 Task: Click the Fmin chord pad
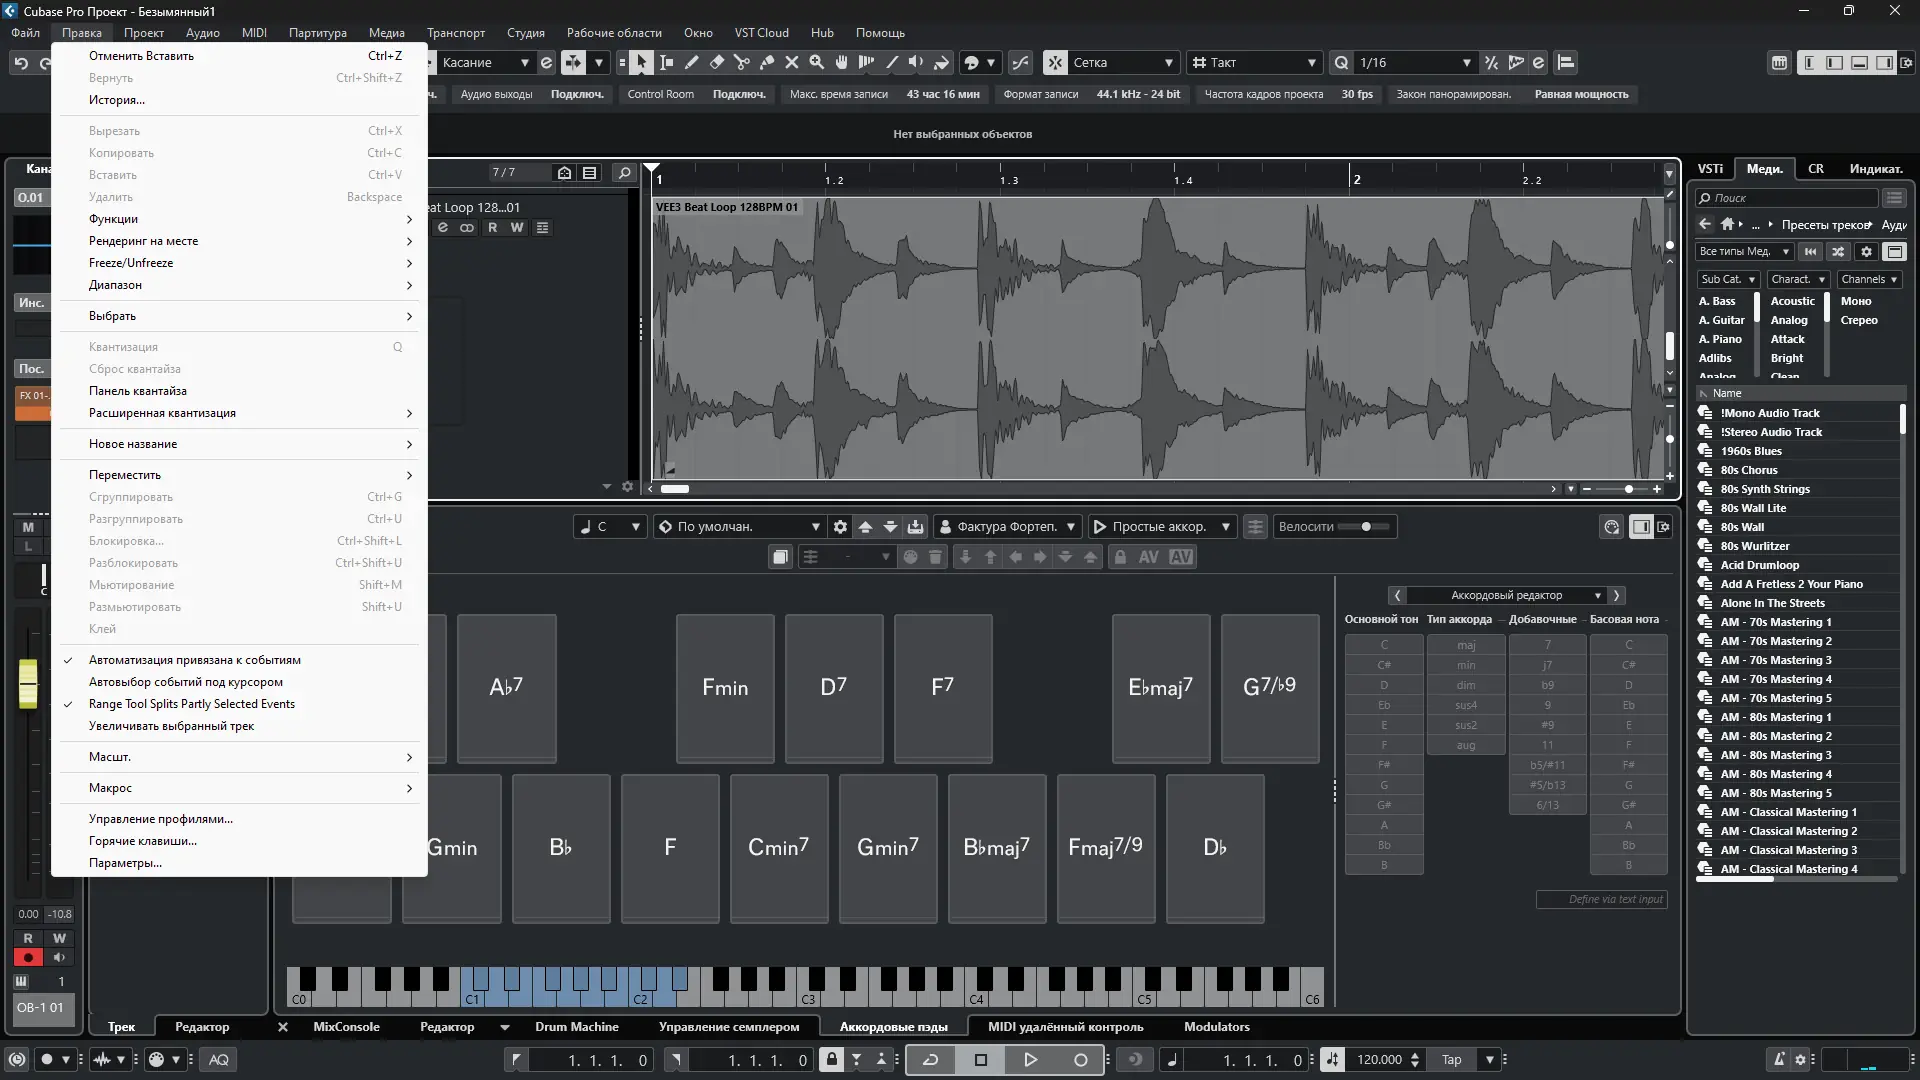pyautogui.click(x=725, y=688)
